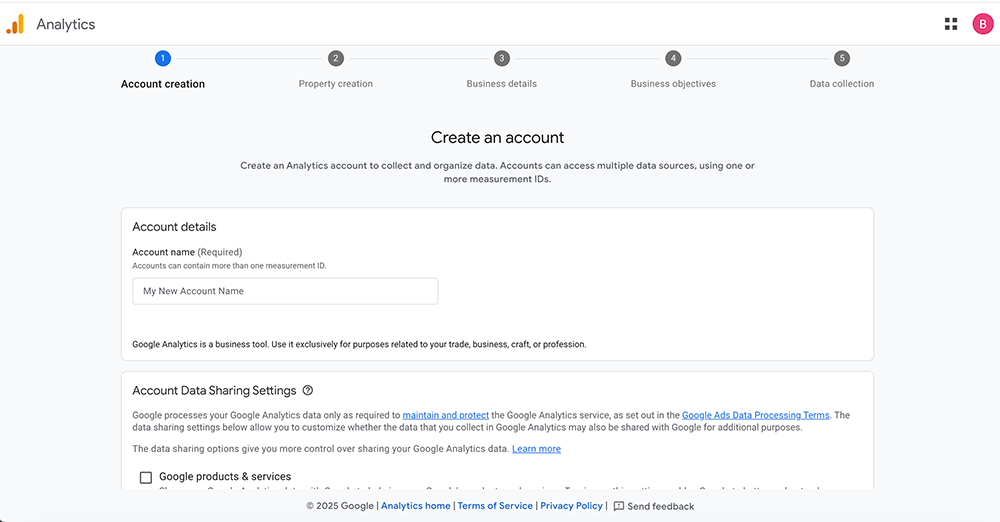This screenshot has height=522, width=1000.
Task: Open the Learn more link
Action: click(536, 449)
